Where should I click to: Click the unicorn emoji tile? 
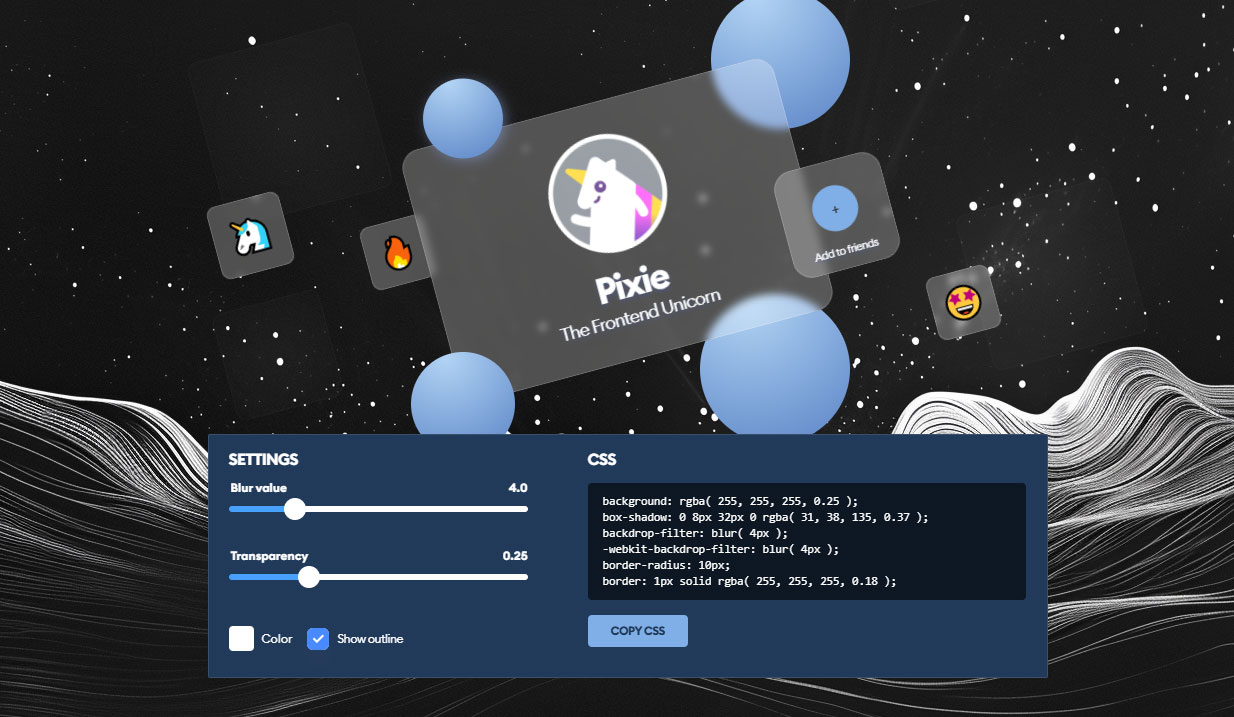250,235
